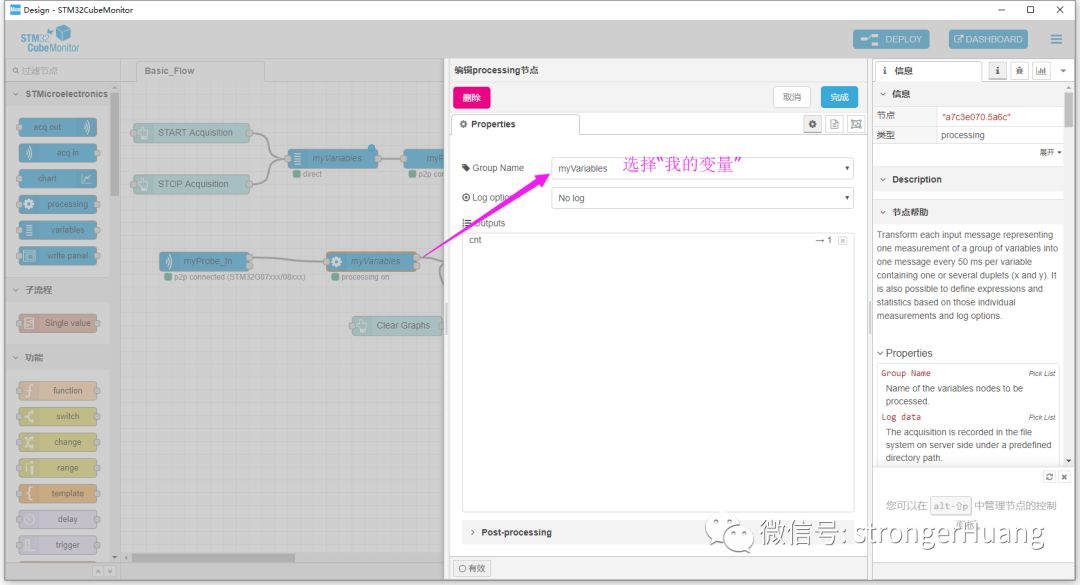Click 取消 to cancel node editing

[792, 97]
